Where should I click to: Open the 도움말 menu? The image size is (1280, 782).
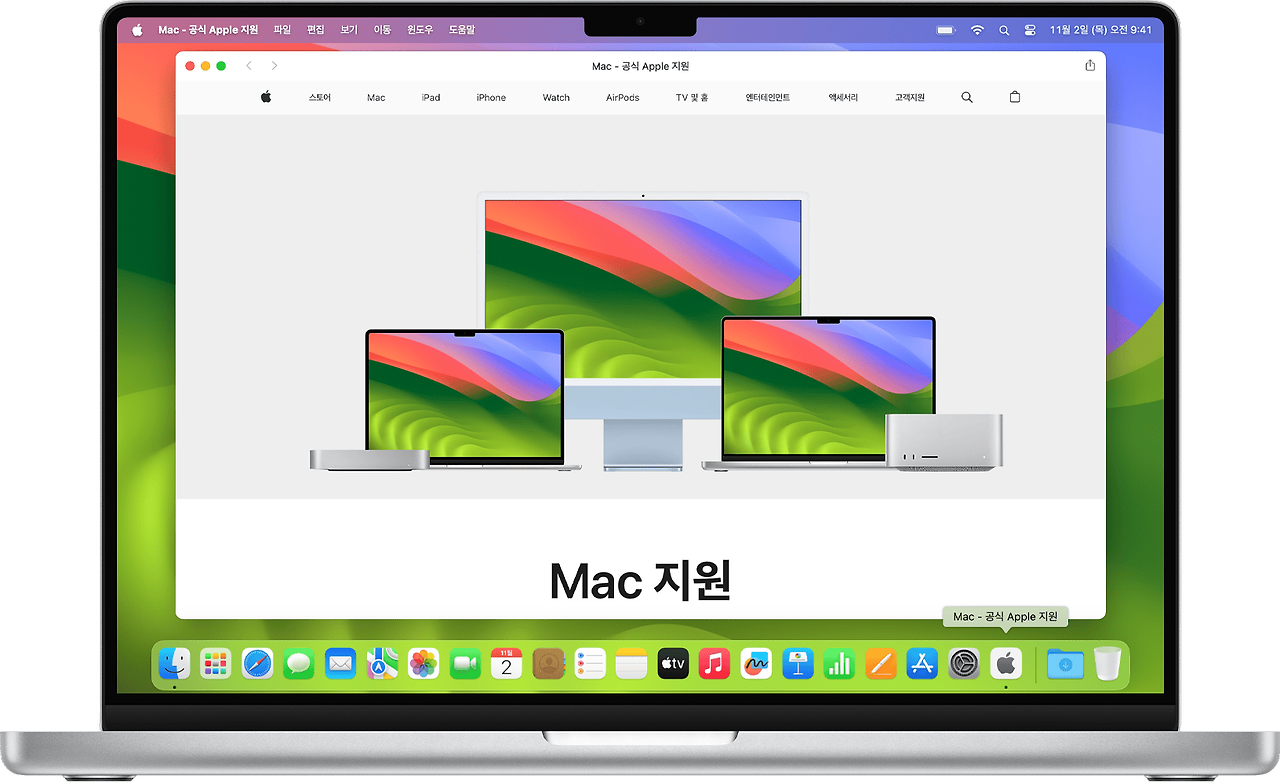click(463, 30)
